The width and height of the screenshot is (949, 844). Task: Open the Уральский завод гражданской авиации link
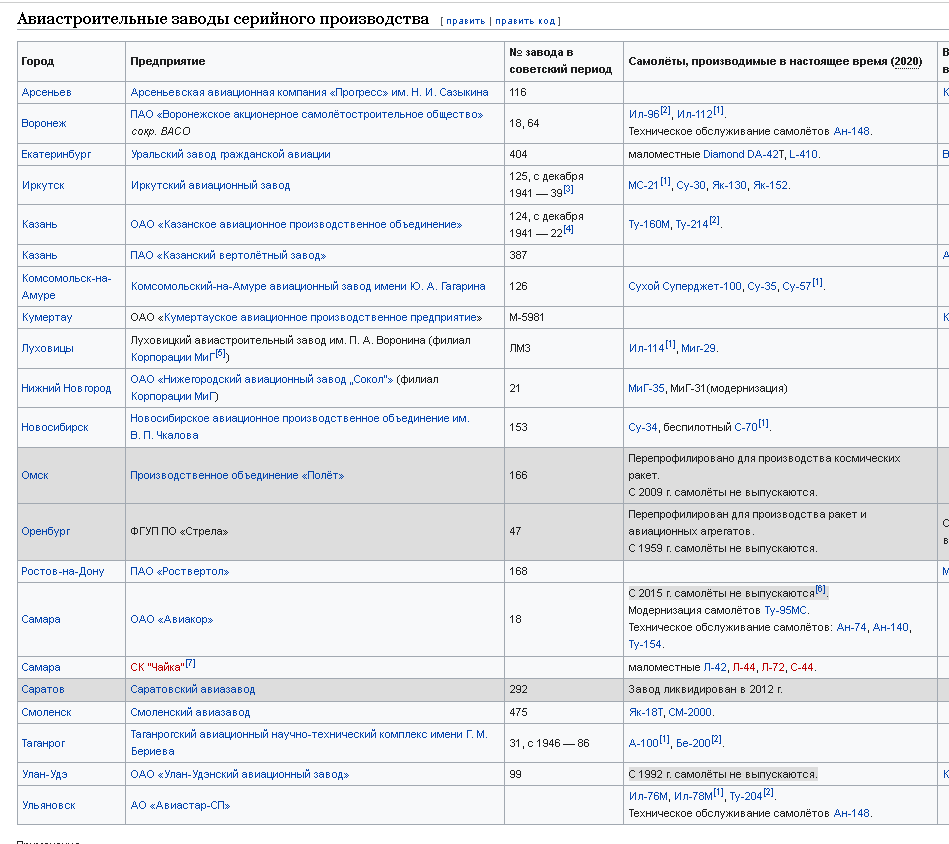point(231,154)
